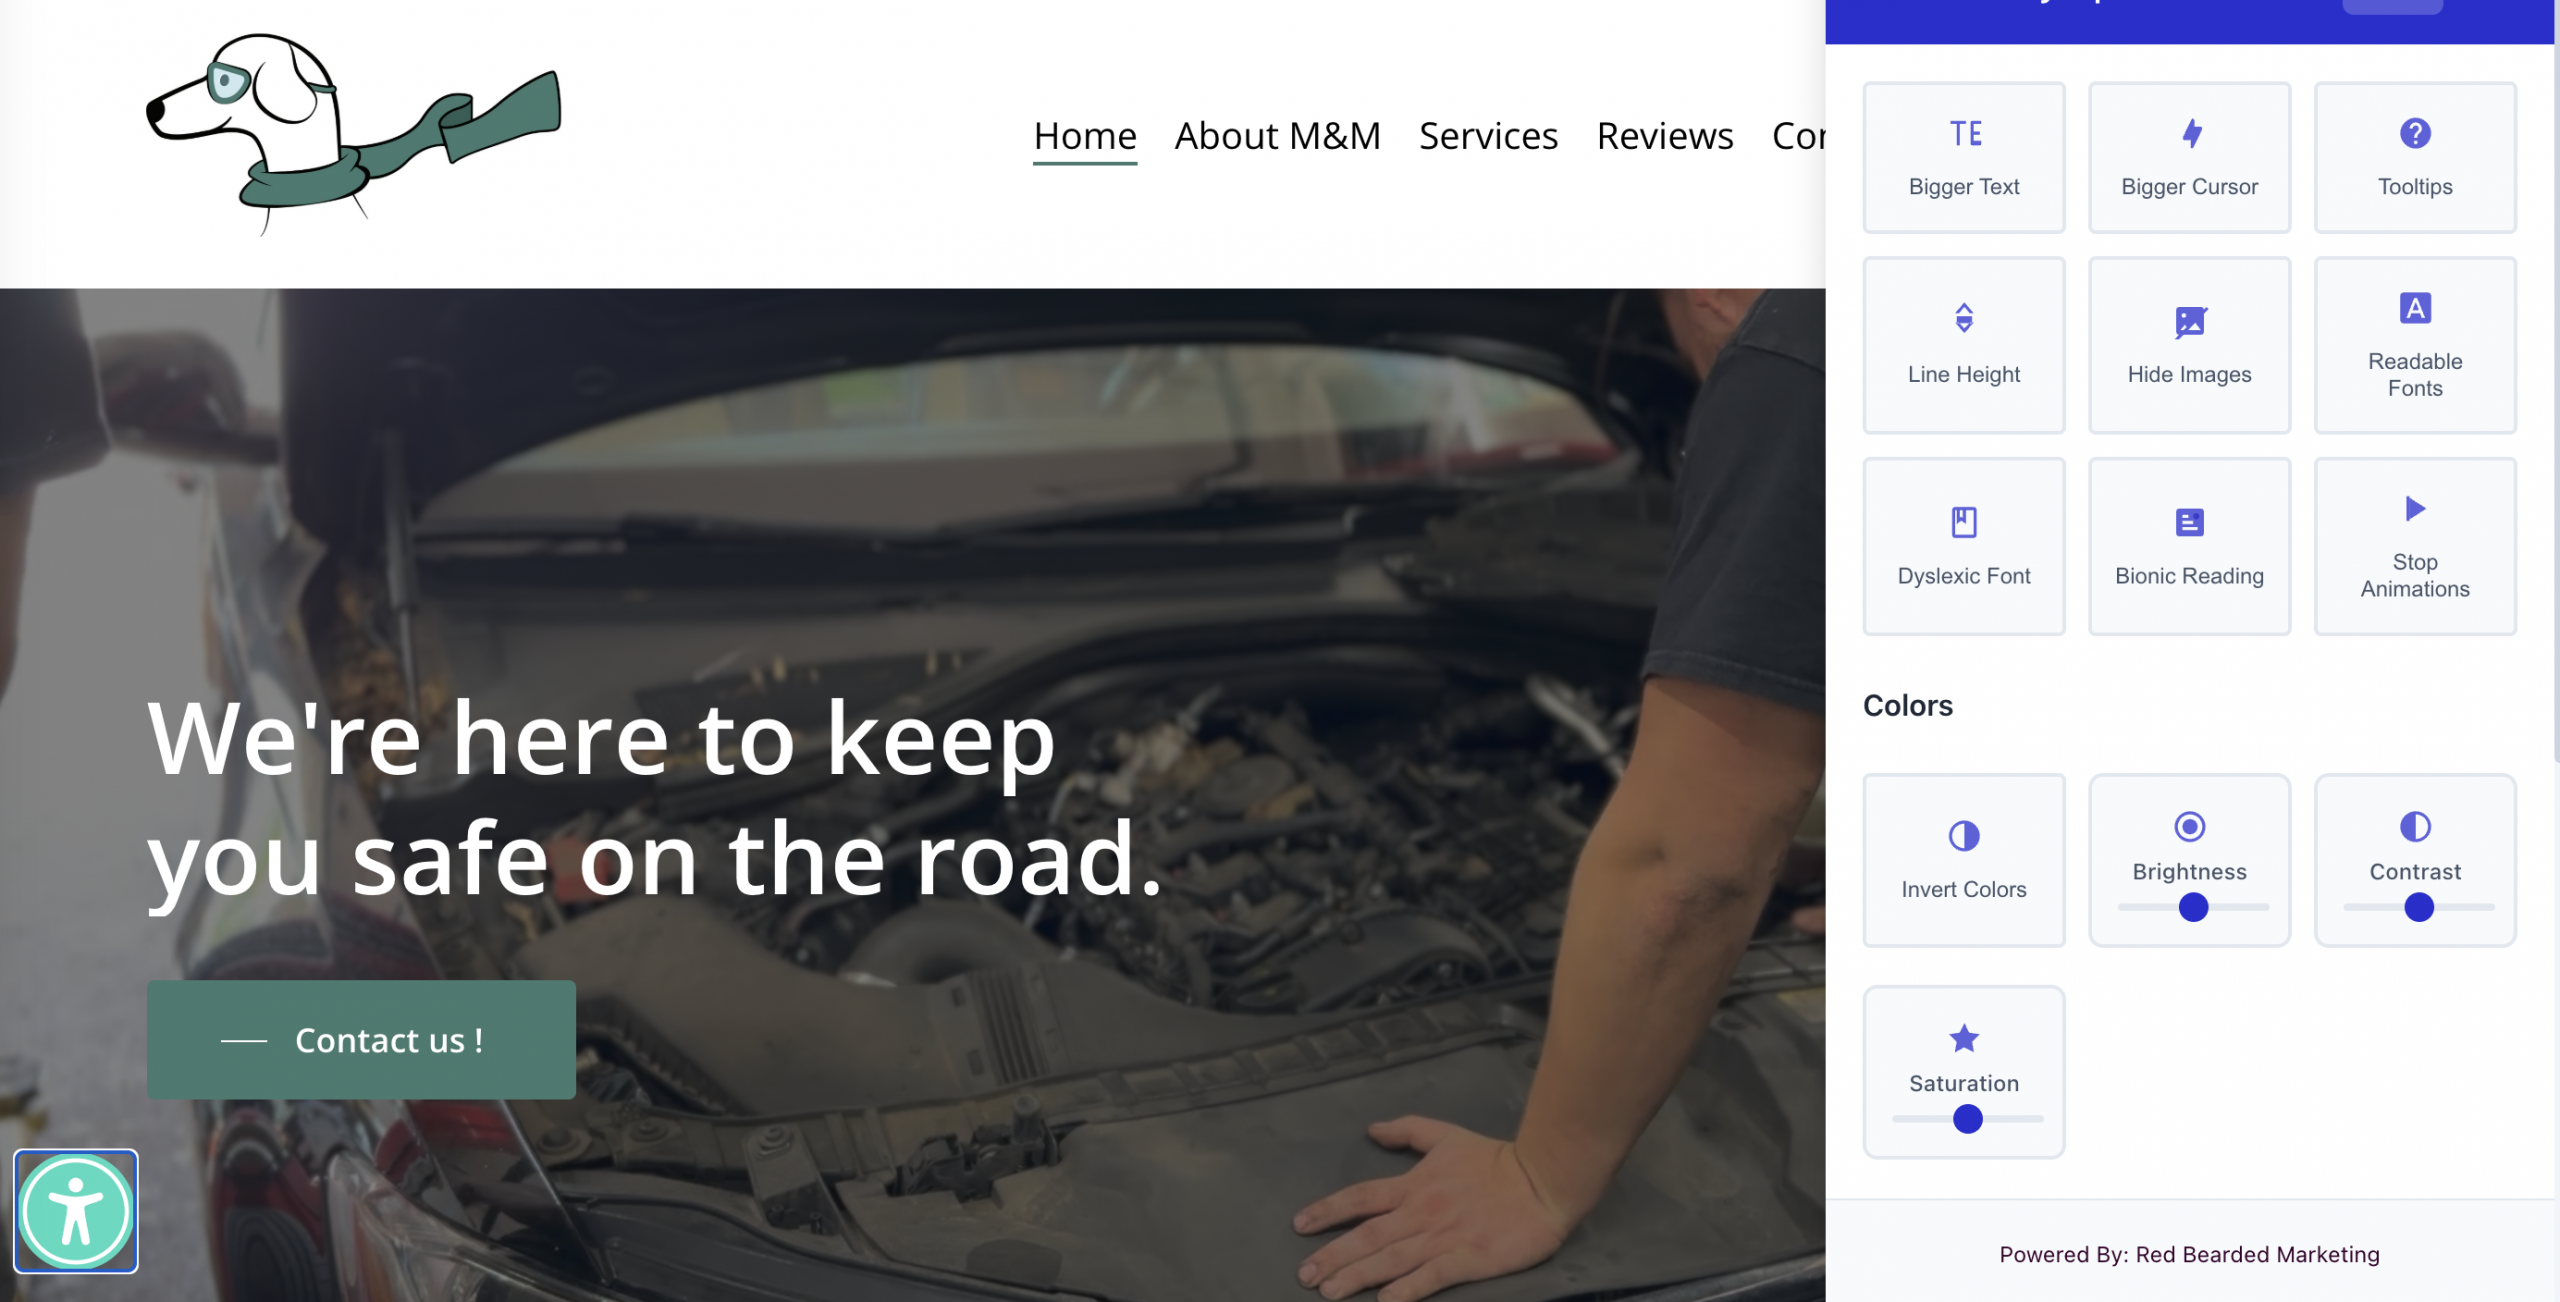This screenshot has height=1302, width=2560.
Task: Turn on Bionic Reading mode
Action: 2189,546
